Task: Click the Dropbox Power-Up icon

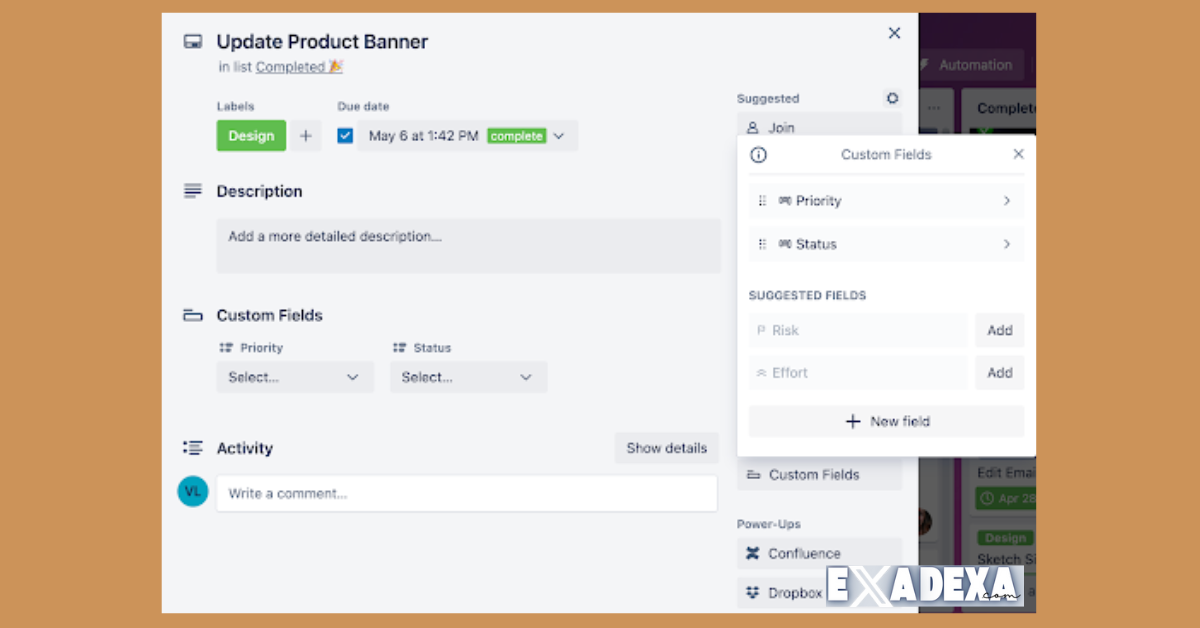Action: click(753, 592)
